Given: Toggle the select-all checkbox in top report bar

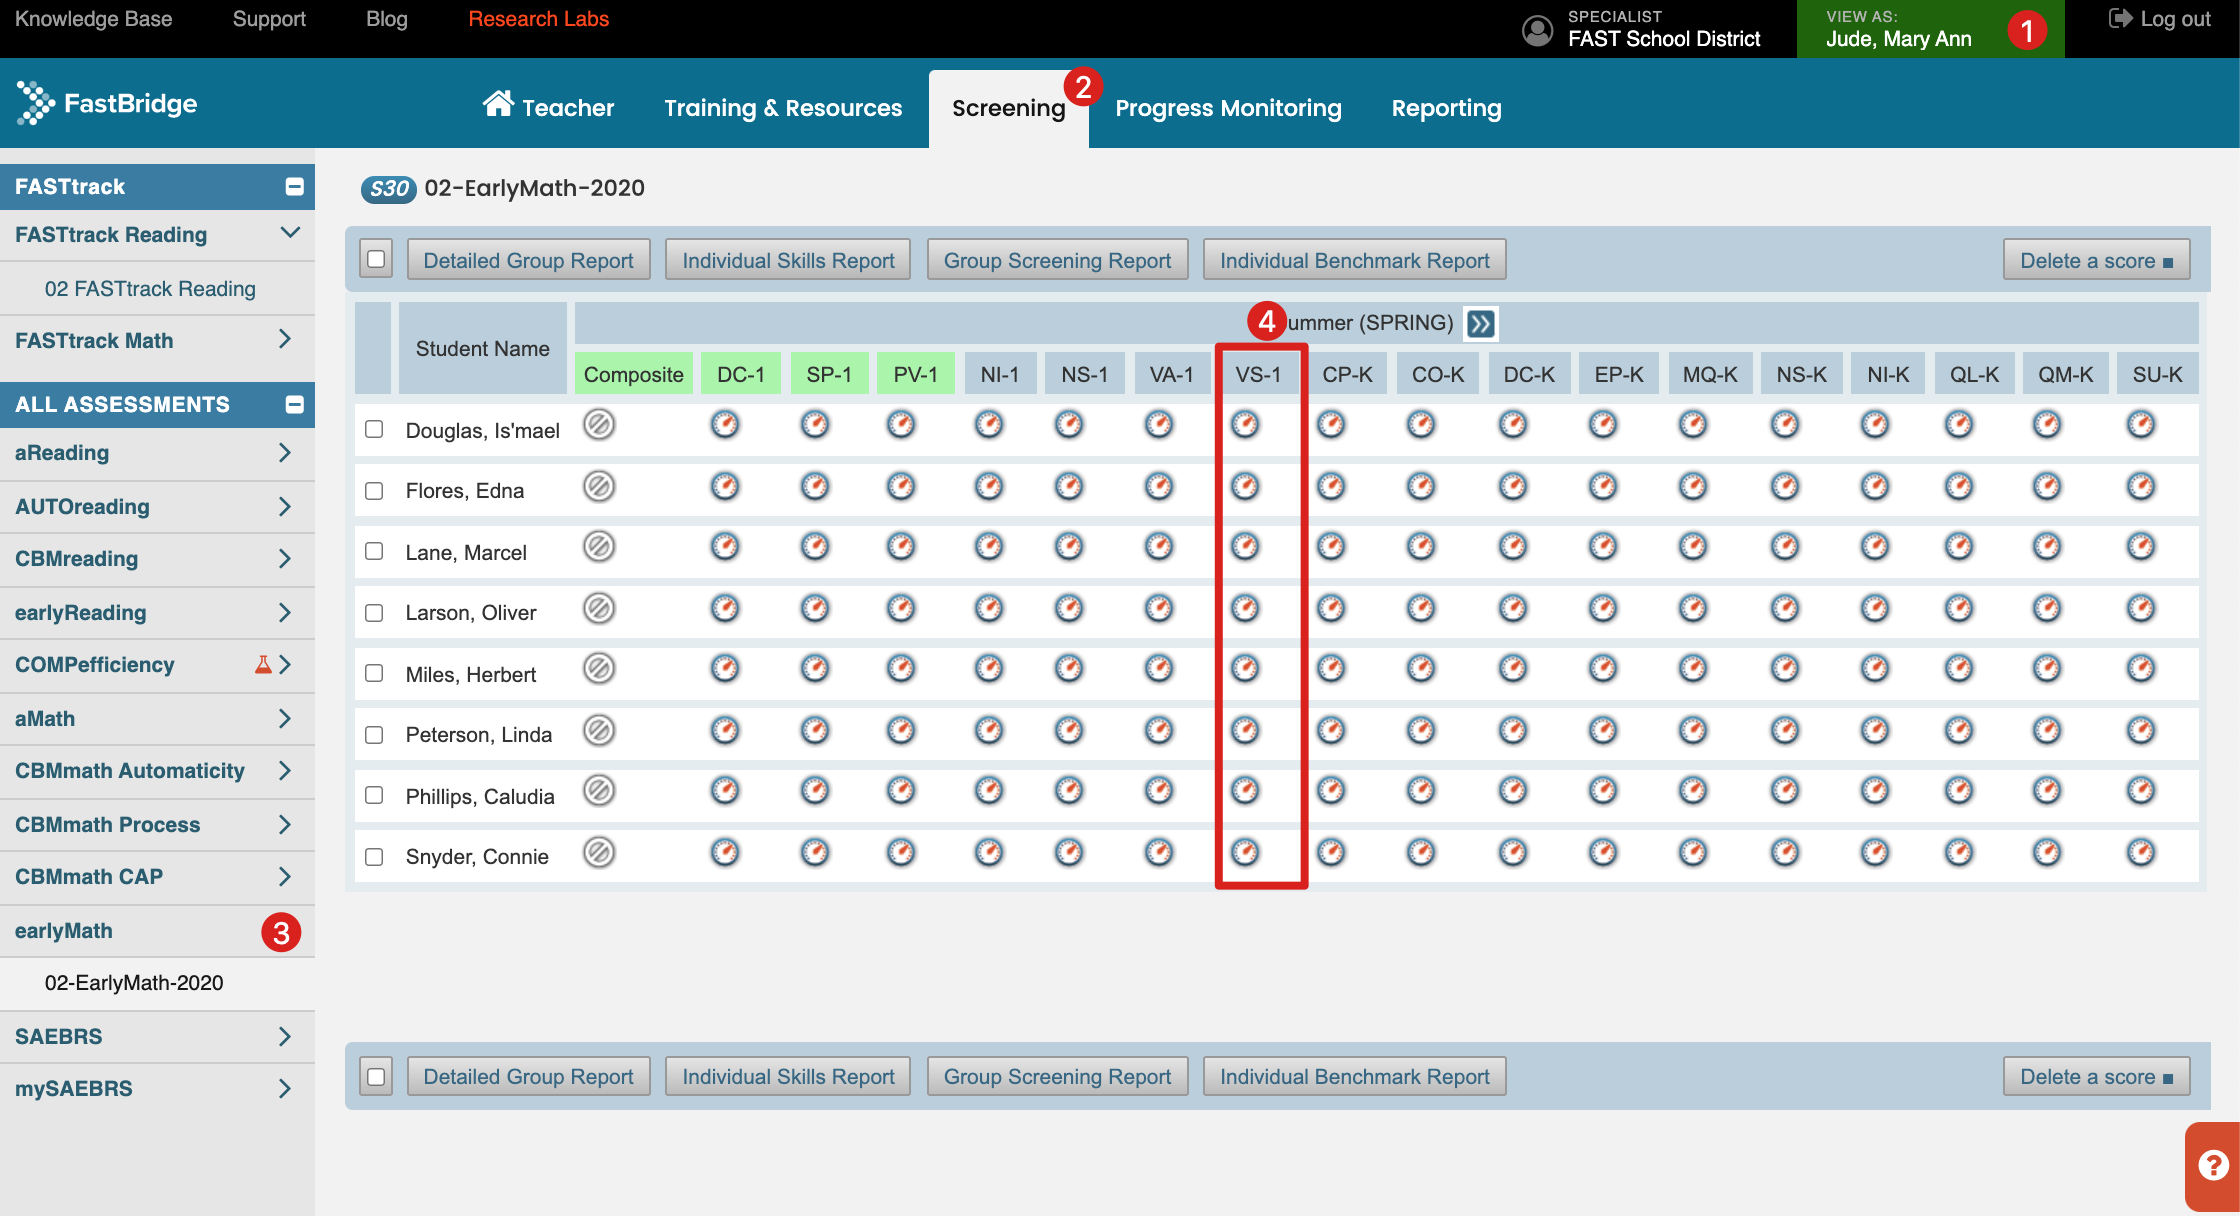Looking at the screenshot, I should [x=376, y=259].
